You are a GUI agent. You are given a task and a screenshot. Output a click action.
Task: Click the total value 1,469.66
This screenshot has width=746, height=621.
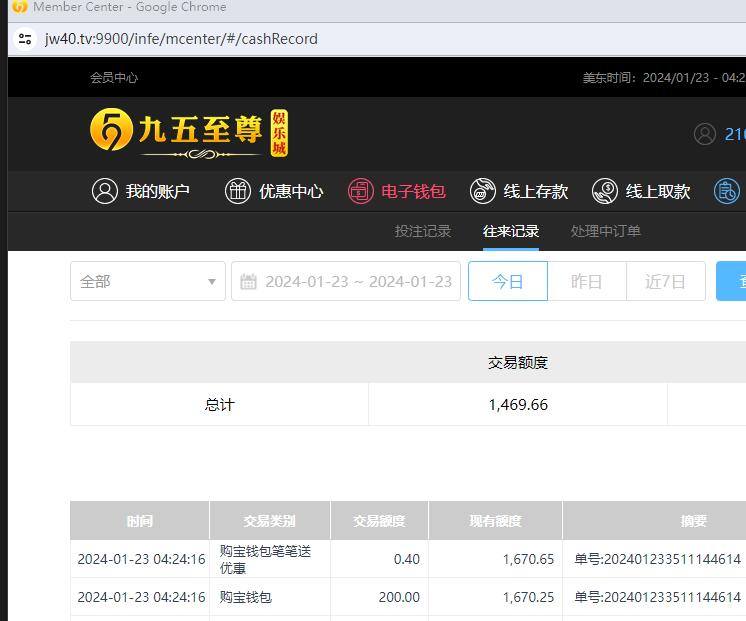518,404
